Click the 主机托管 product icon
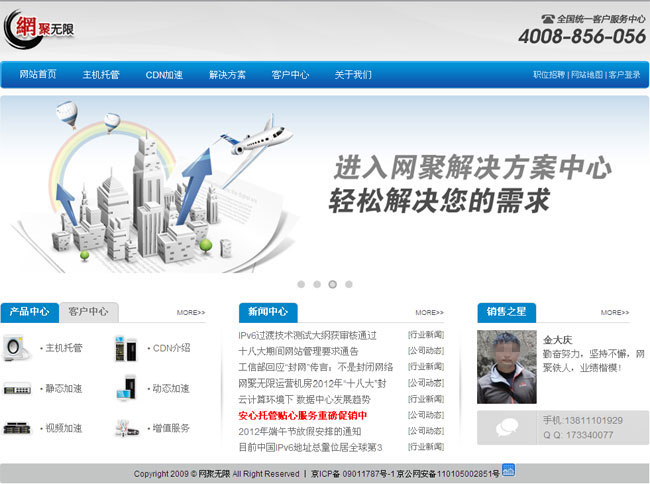 [16, 348]
